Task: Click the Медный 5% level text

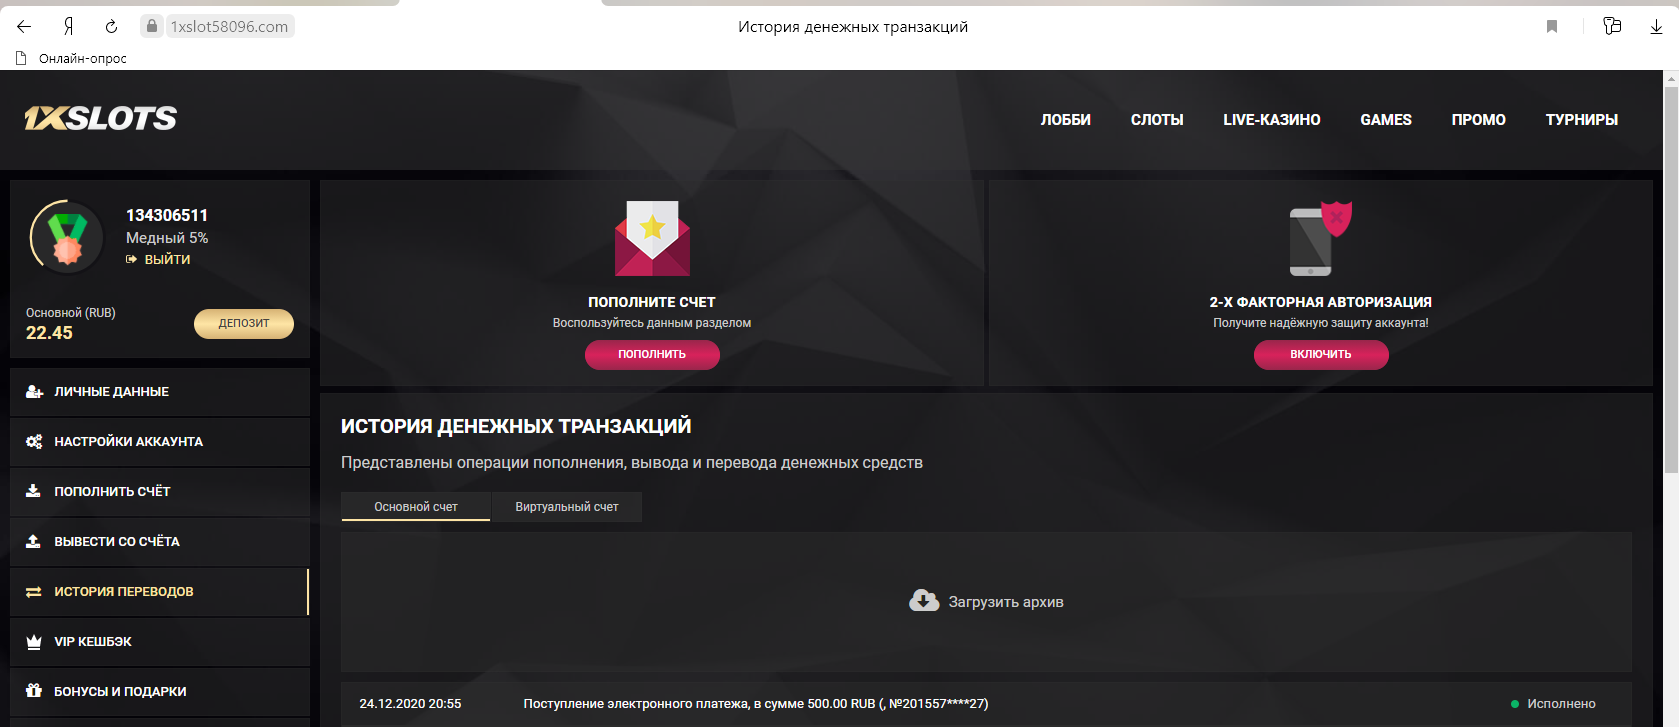Action: (x=167, y=238)
